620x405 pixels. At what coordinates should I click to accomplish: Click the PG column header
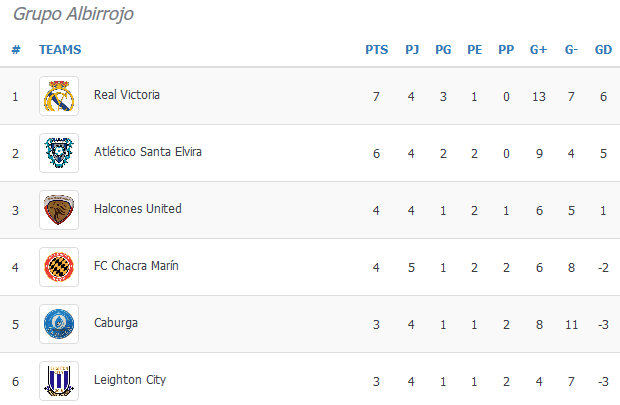(x=443, y=49)
